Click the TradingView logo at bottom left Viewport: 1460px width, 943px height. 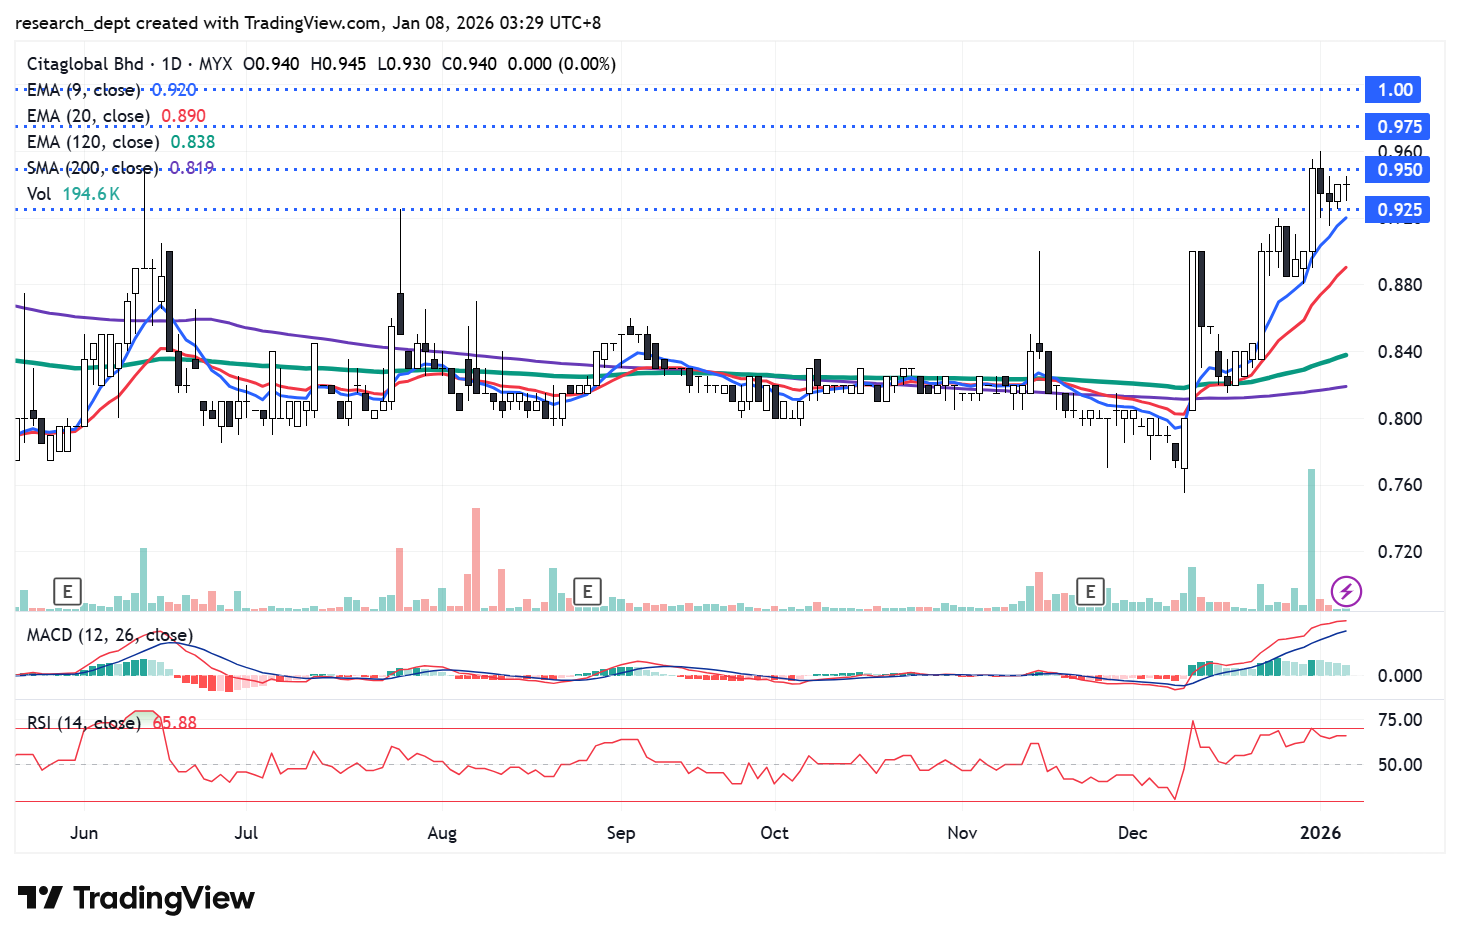136,898
